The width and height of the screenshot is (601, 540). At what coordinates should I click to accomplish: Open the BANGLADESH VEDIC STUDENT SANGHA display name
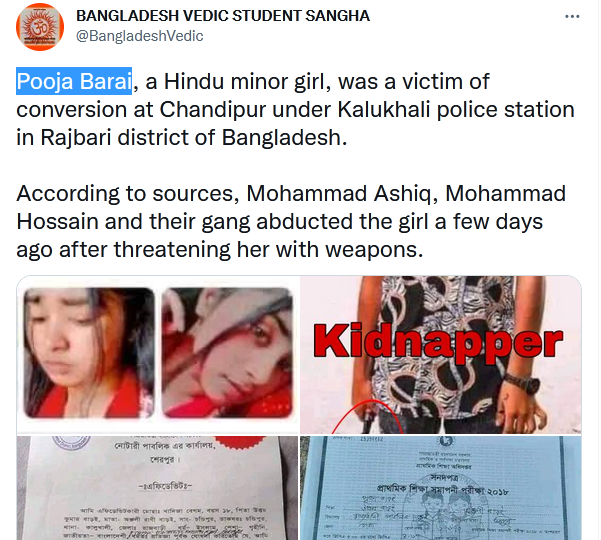pos(223,16)
